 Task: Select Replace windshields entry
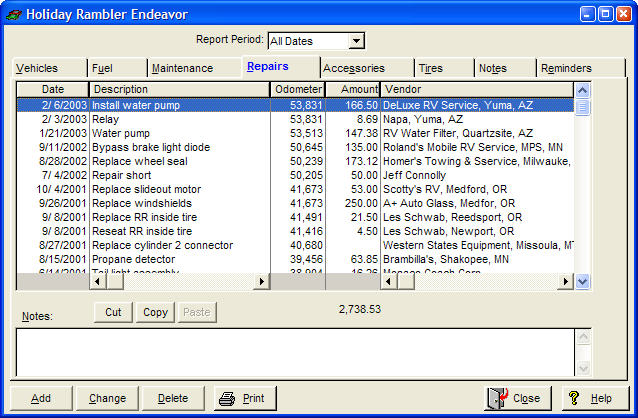tap(295, 203)
